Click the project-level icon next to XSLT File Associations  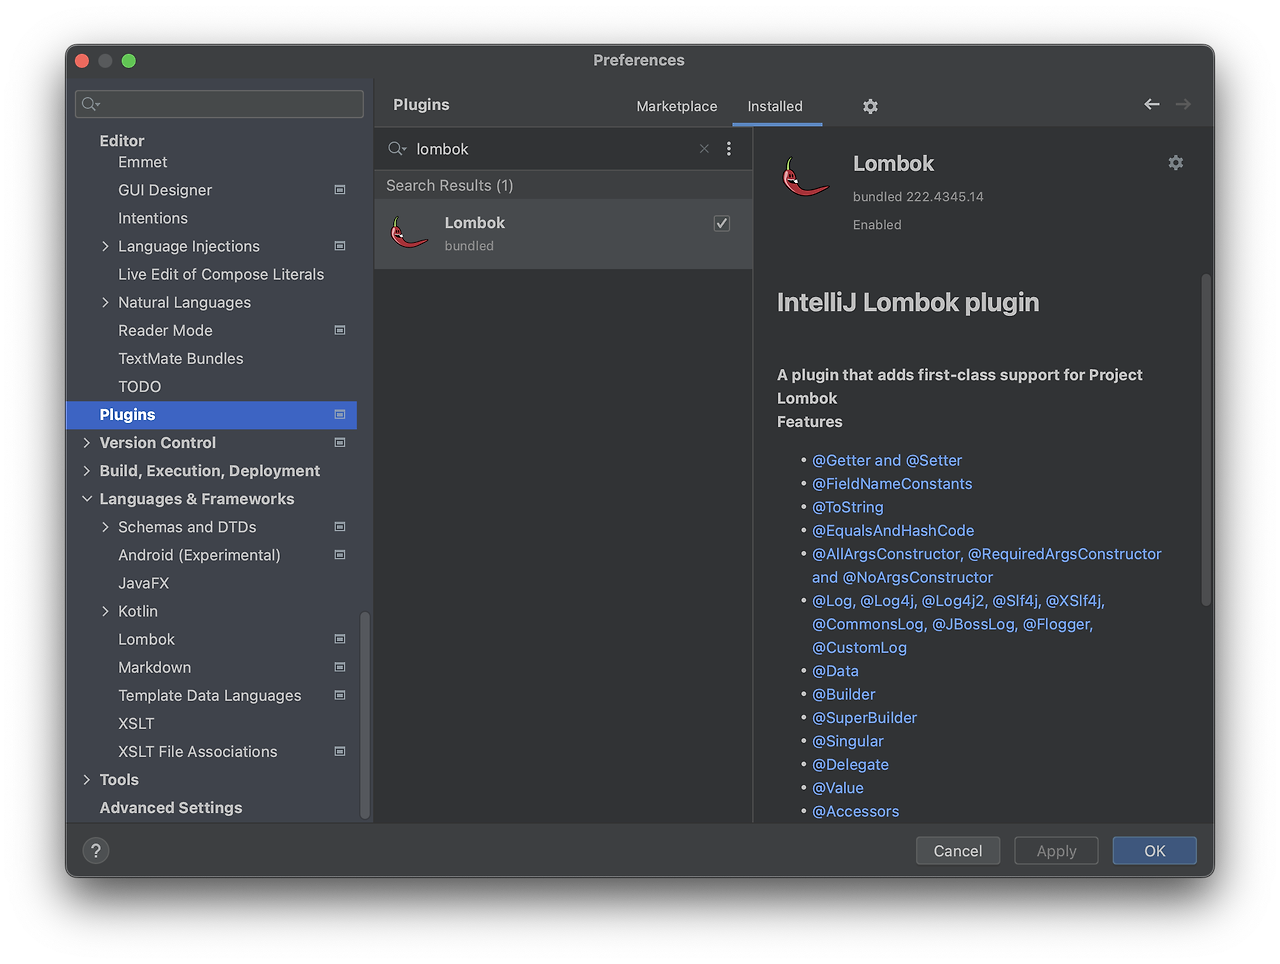click(340, 751)
